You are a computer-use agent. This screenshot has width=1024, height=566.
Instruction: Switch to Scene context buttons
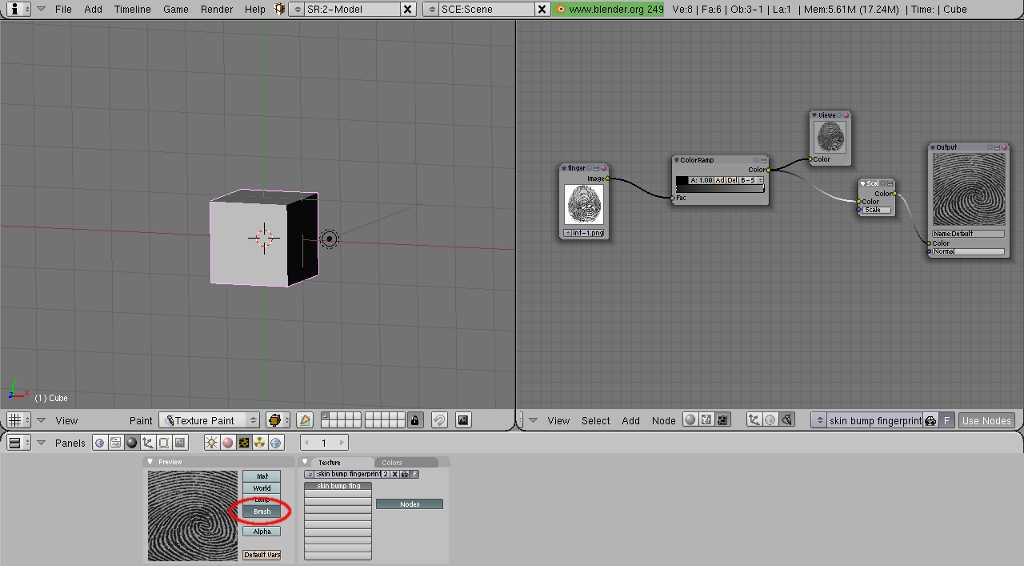click(180, 443)
